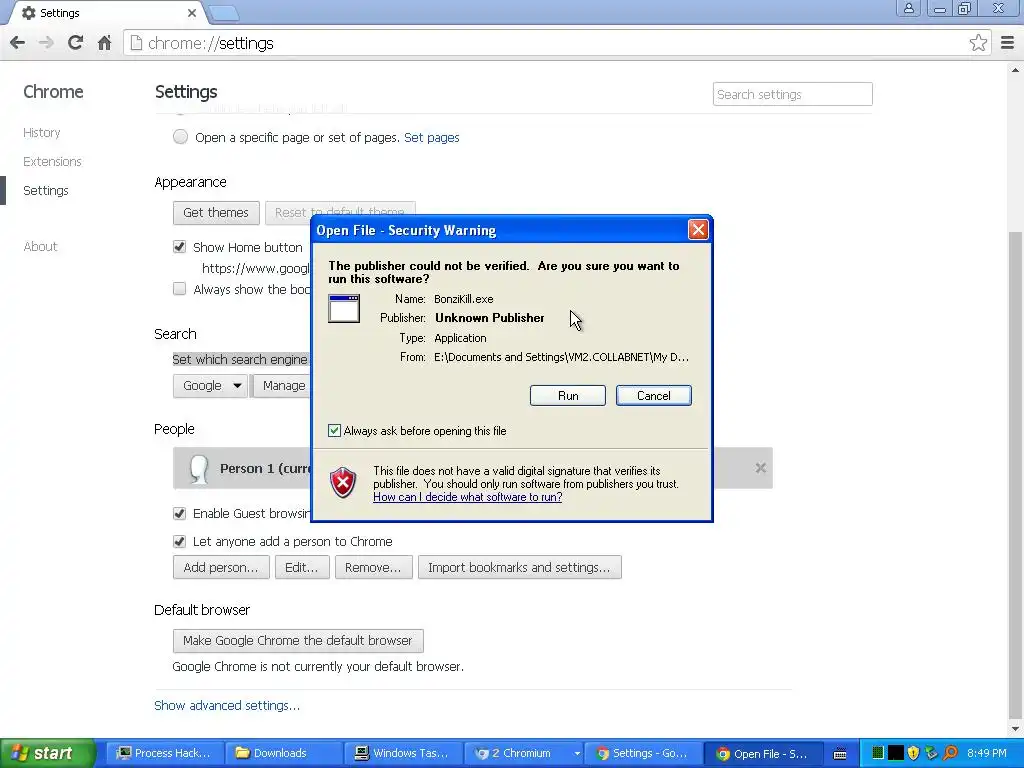
Task: Click the page icon in address bar
Action: 136,43
